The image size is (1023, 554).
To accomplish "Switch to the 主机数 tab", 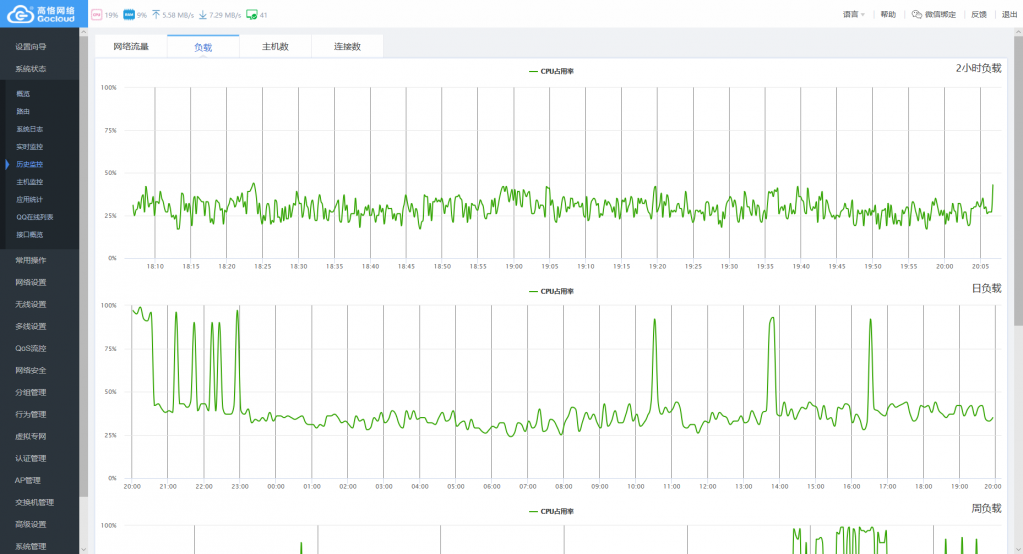I will coord(275,46).
